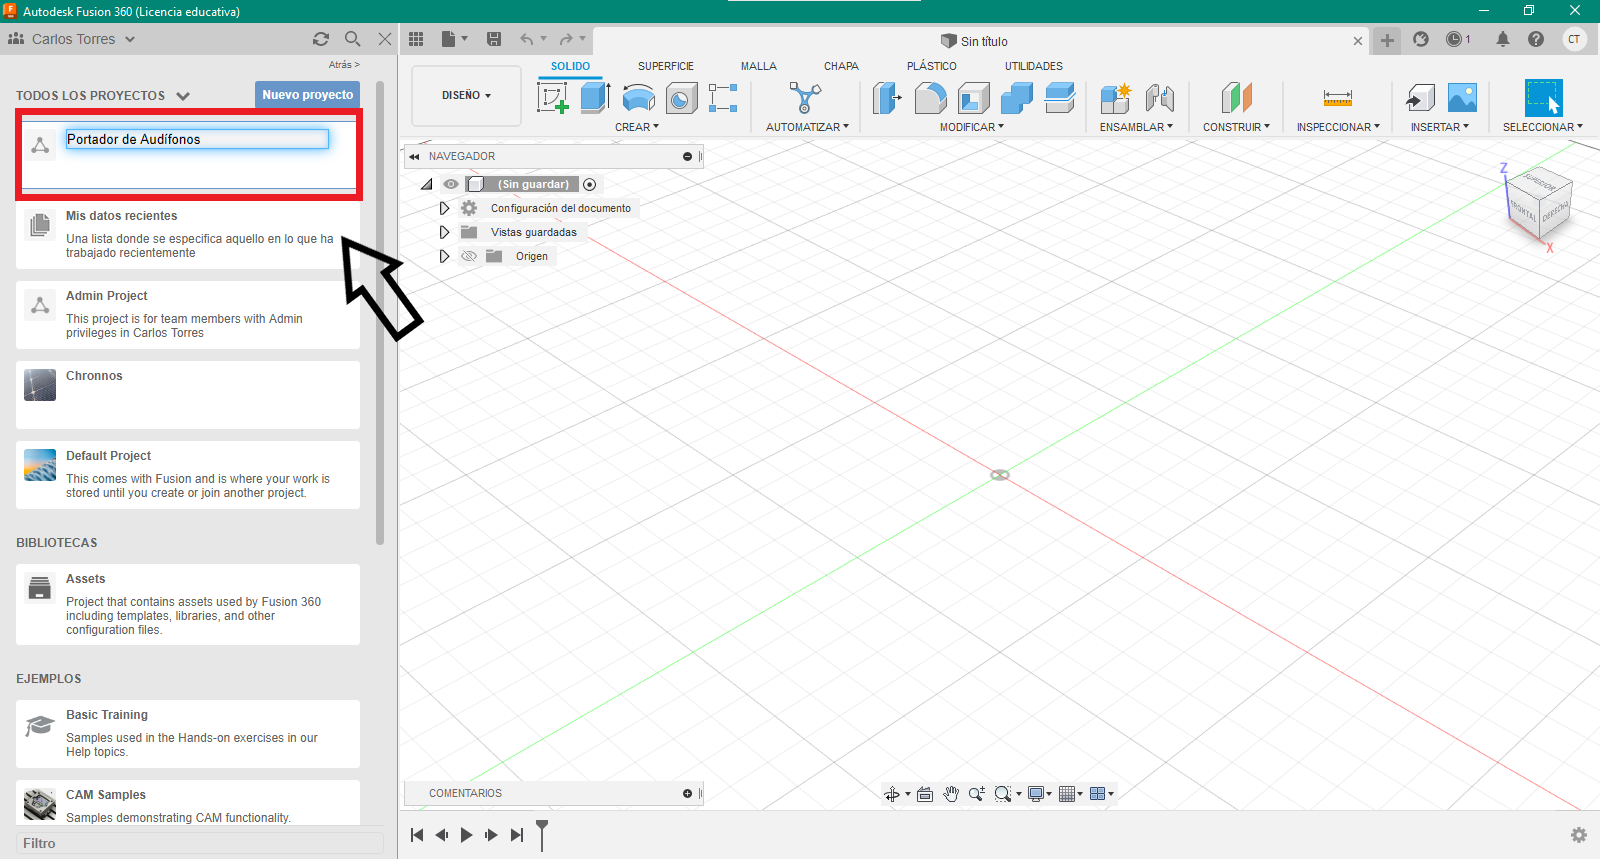
Task: Pick the Revolve tool
Action: [x=639, y=98]
